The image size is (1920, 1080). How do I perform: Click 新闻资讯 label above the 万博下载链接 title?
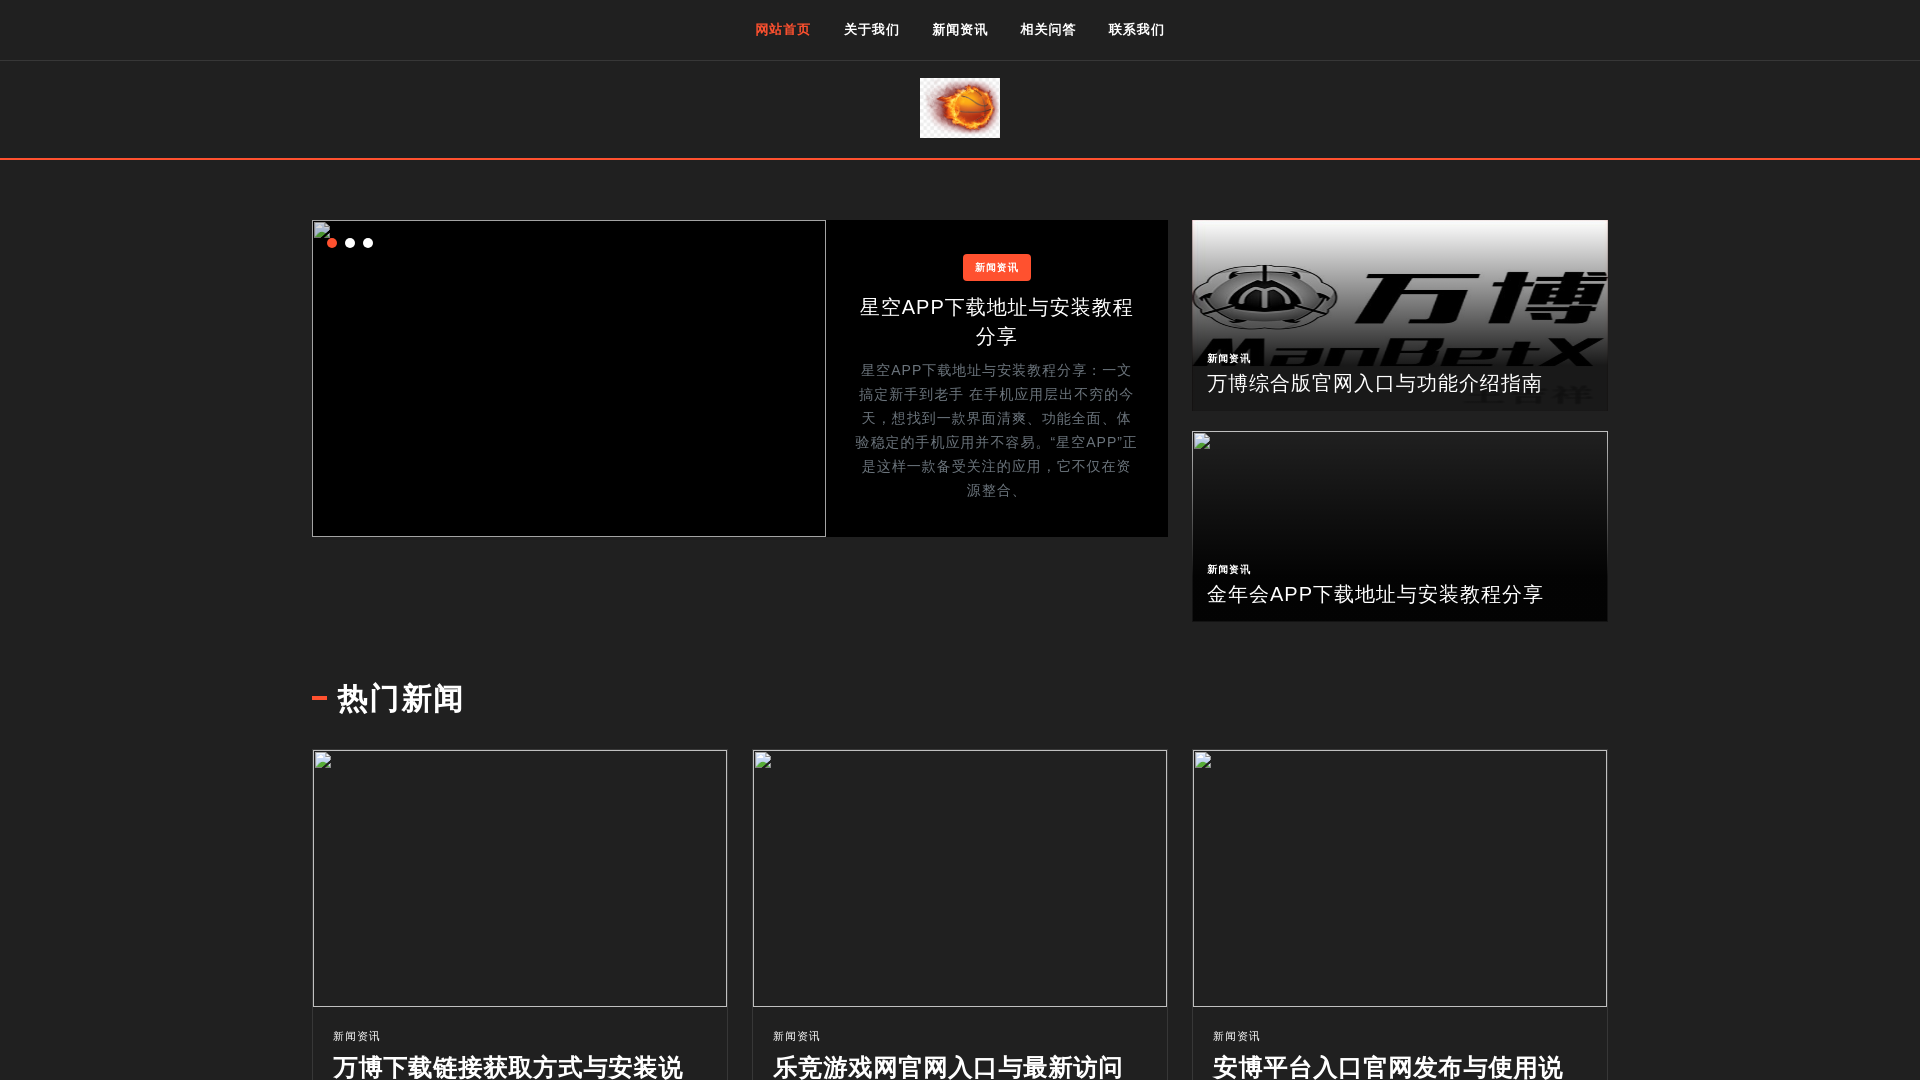tap(357, 1037)
